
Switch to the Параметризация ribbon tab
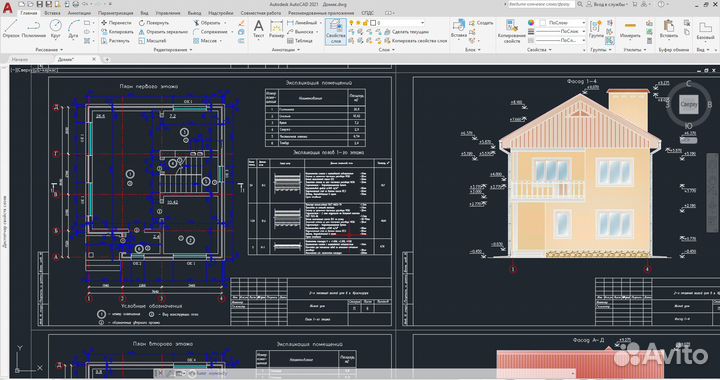point(115,13)
